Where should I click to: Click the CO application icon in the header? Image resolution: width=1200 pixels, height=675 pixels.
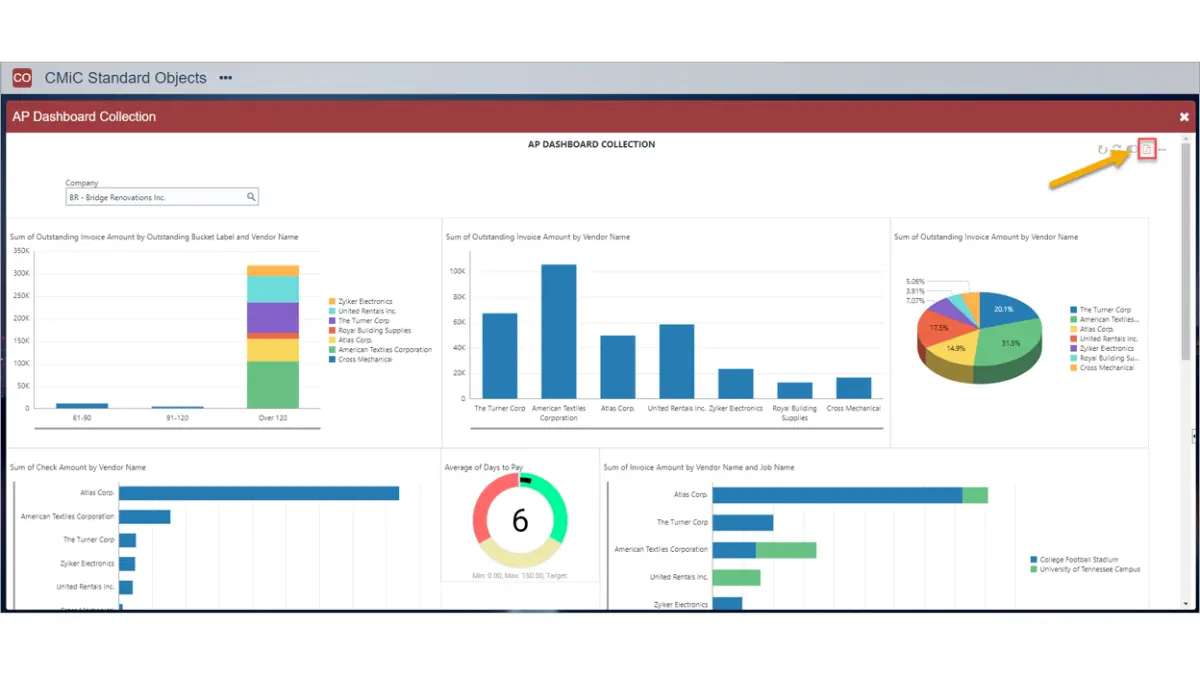pos(21,77)
